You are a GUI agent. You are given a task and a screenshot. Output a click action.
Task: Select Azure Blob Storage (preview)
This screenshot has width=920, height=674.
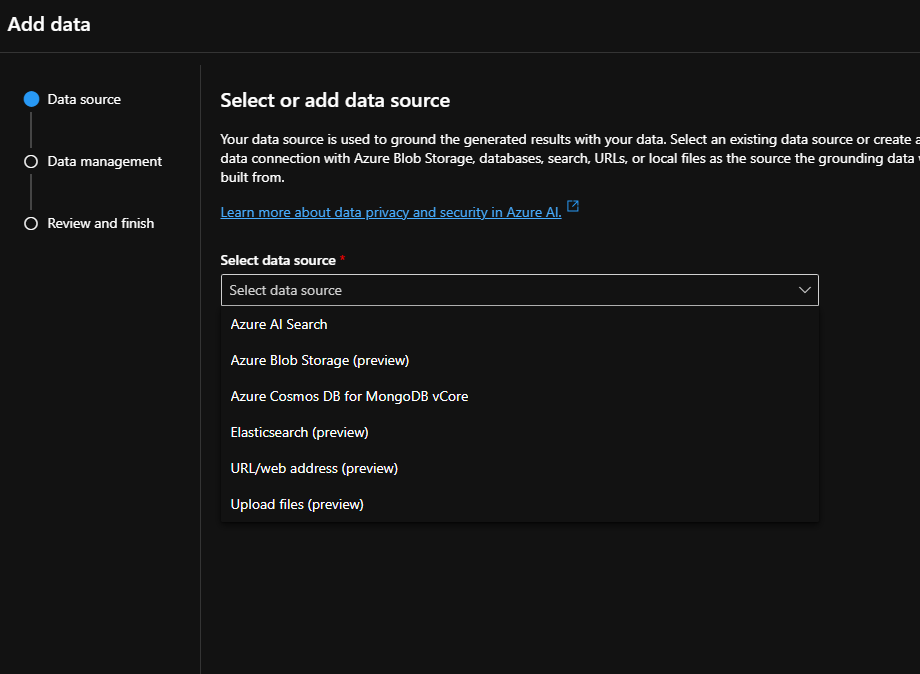519,360
